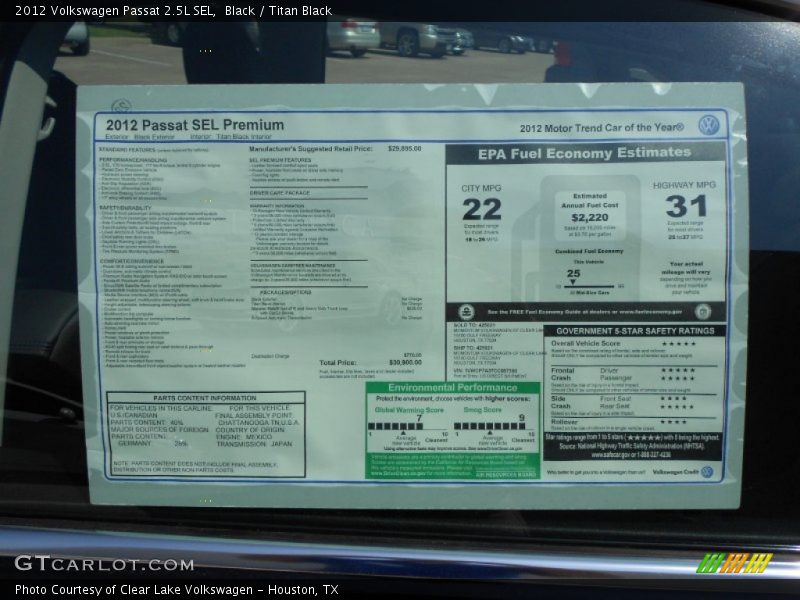This screenshot has height=600, width=800.
Task: Click the 'SHIP TO' dealer address block
Action: (x=499, y=356)
